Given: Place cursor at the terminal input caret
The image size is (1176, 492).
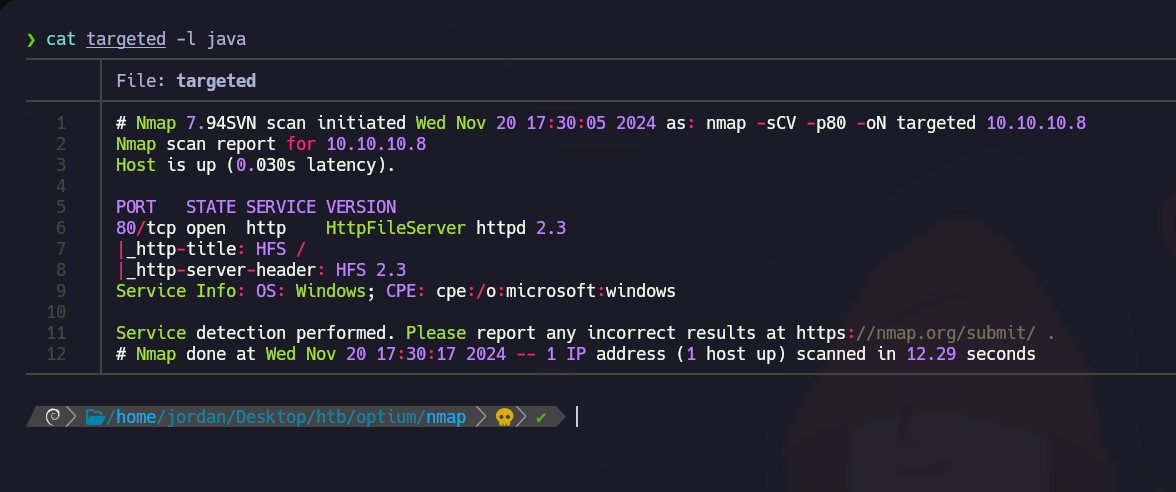Looking at the screenshot, I should [x=577, y=417].
